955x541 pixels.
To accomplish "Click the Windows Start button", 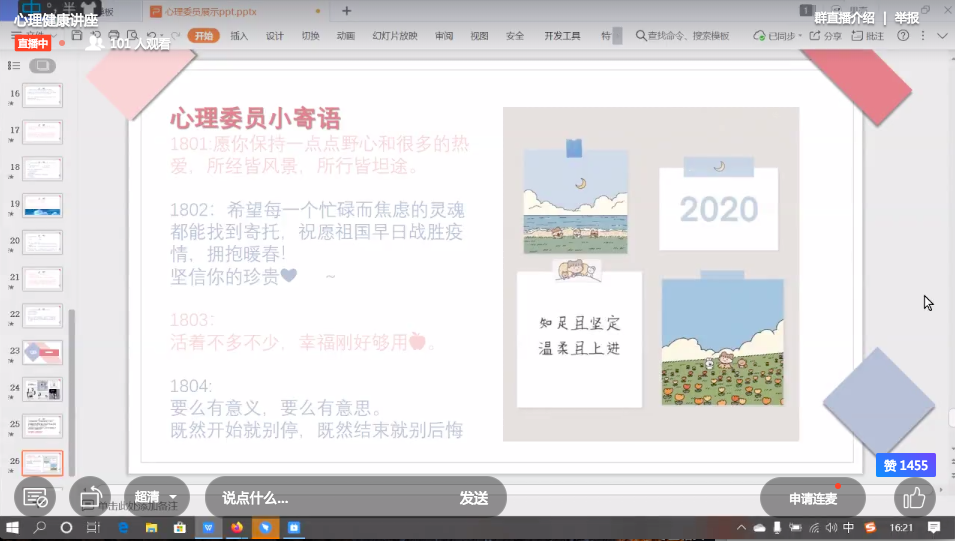I will point(13,527).
